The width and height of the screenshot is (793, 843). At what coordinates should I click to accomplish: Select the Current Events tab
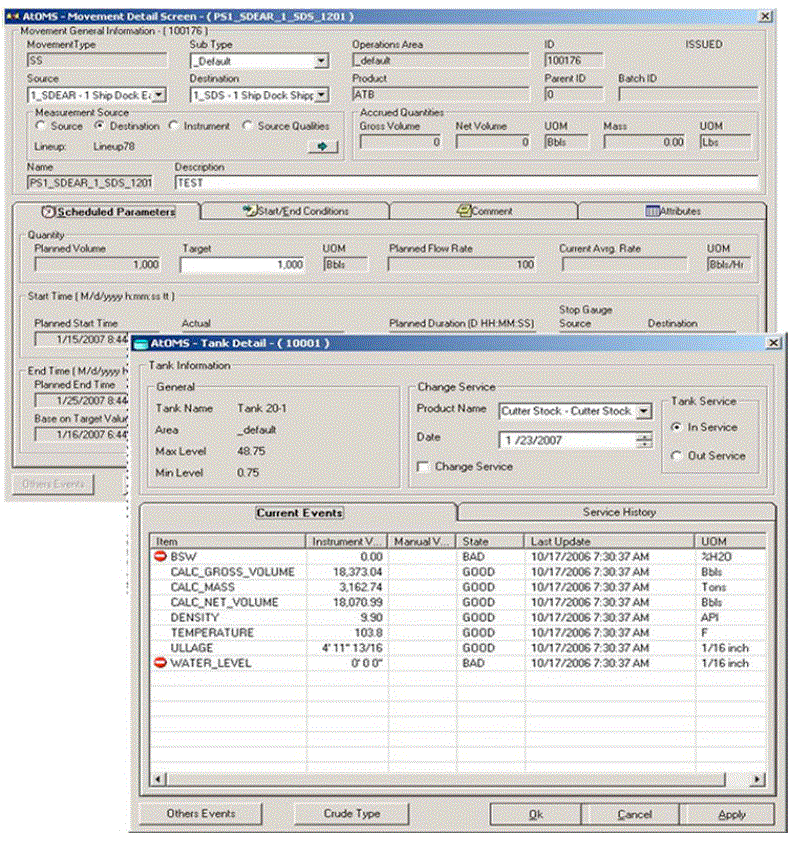click(299, 512)
